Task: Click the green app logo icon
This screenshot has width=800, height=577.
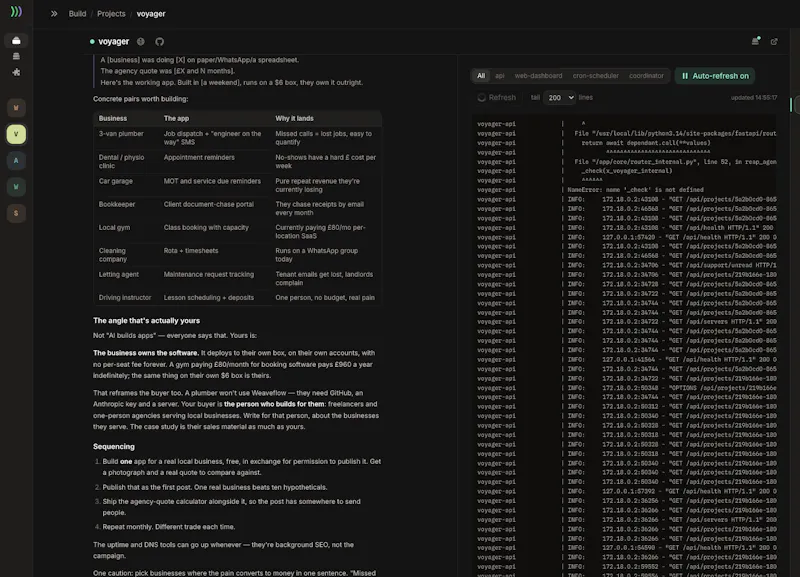Action: 16,11
